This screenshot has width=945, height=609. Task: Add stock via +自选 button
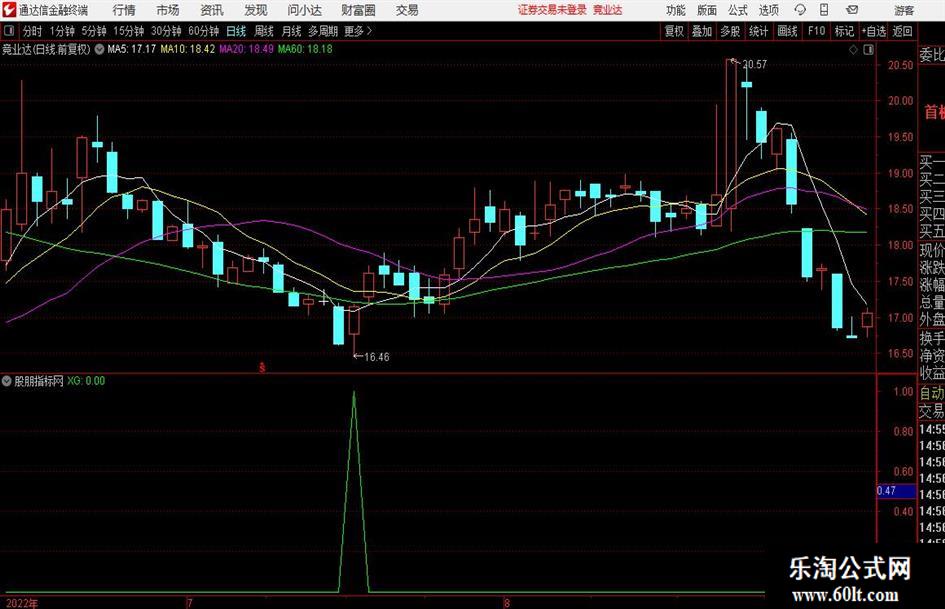pyautogui.click(x=874, y=31)
